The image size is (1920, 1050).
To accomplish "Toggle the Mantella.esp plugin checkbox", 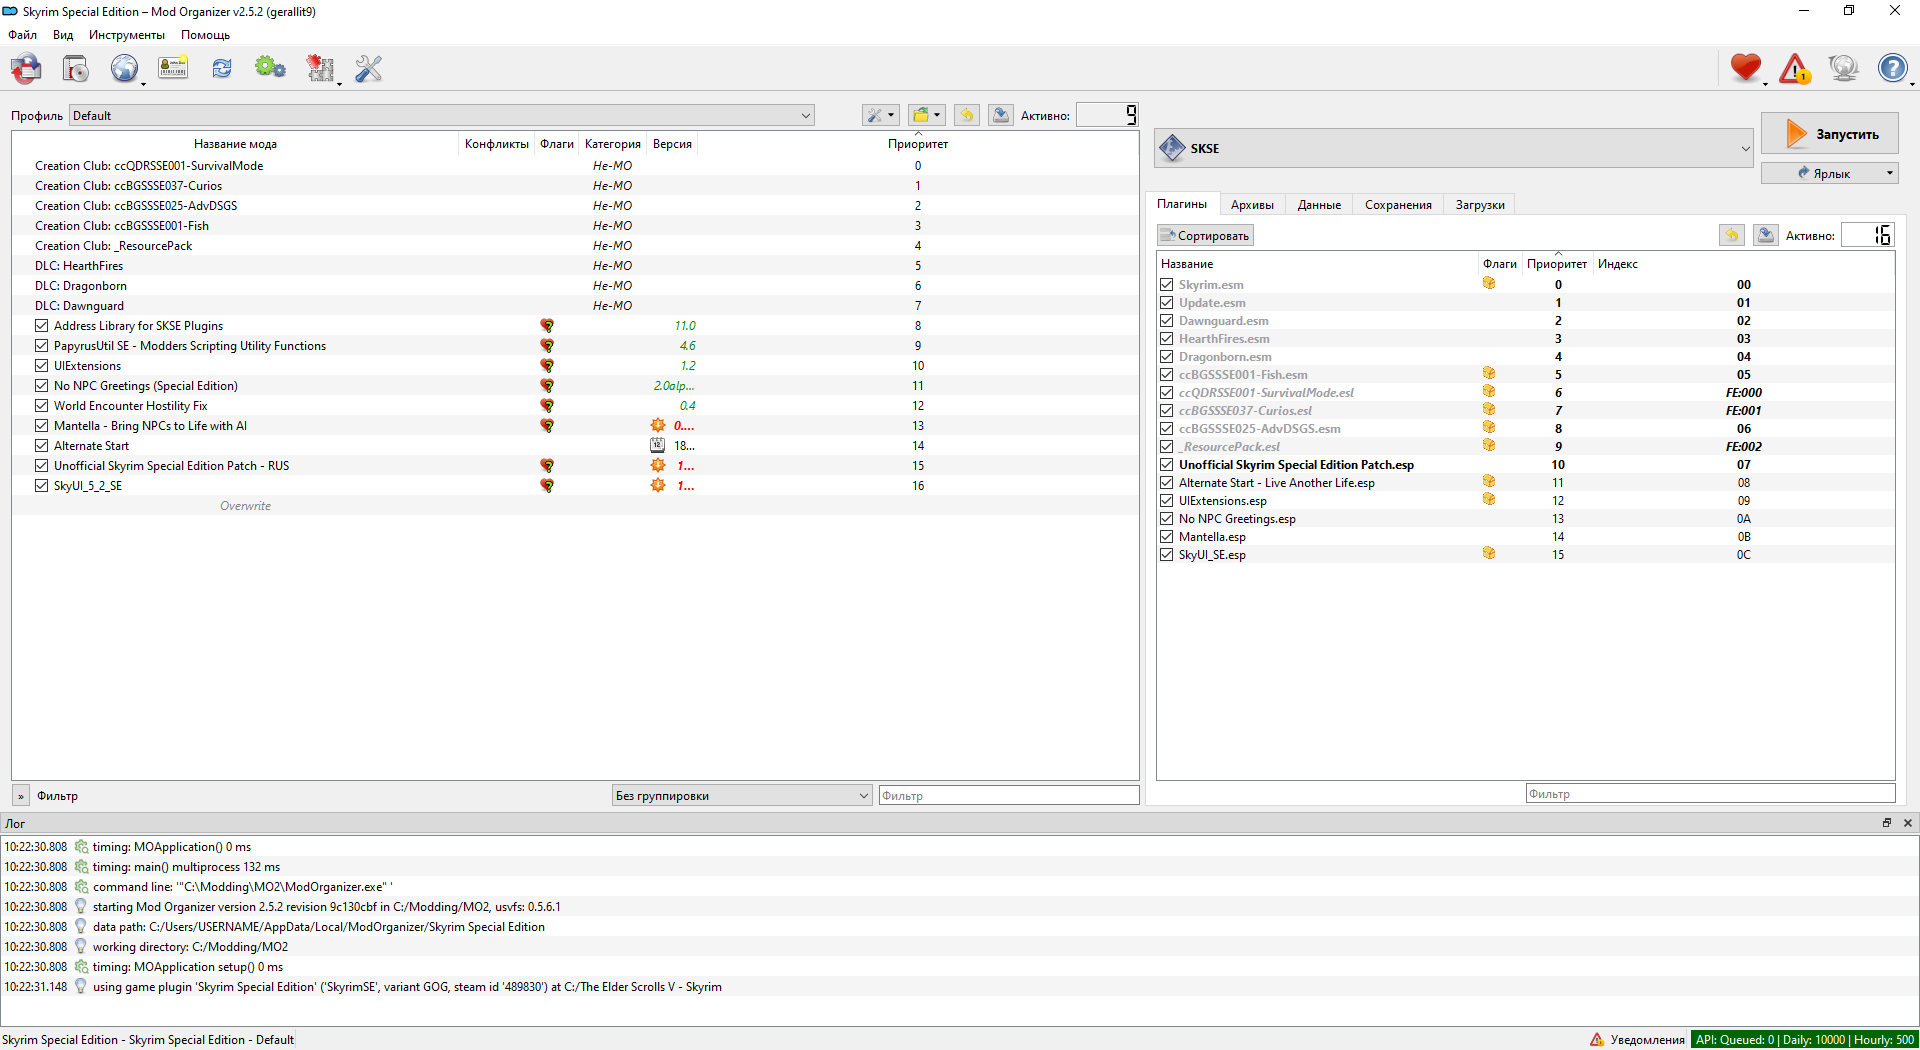I will [x=1166, y=537].
